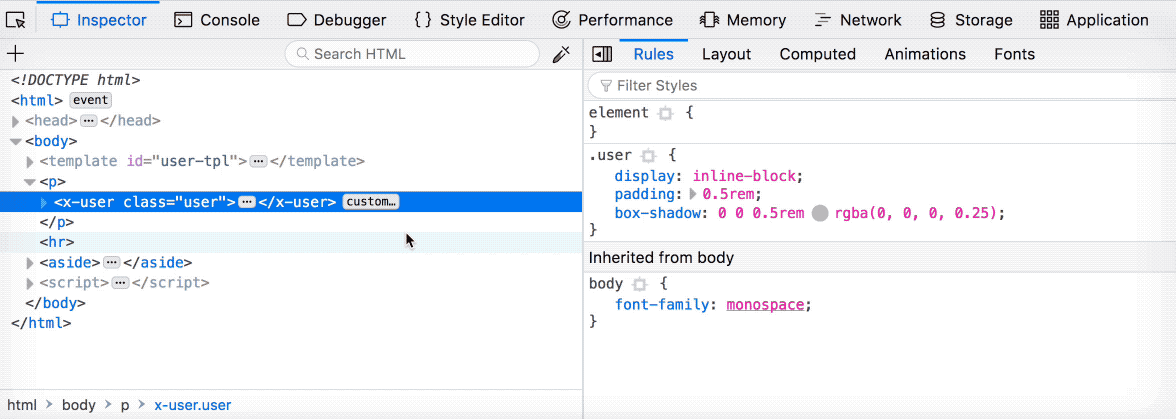Click the event badge on html element
Image resolution: width=1176 pixels, height=419 pixels.
click(x=90, y=100)
